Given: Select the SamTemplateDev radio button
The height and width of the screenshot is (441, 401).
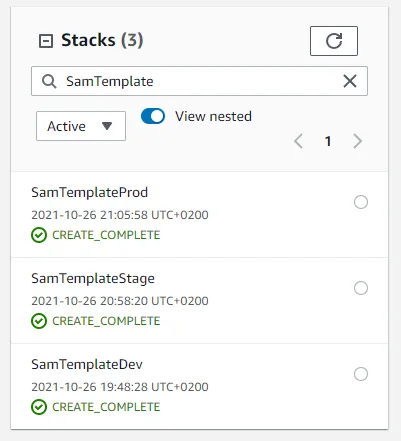Looking at the screenshot, I should pos(361,374).
